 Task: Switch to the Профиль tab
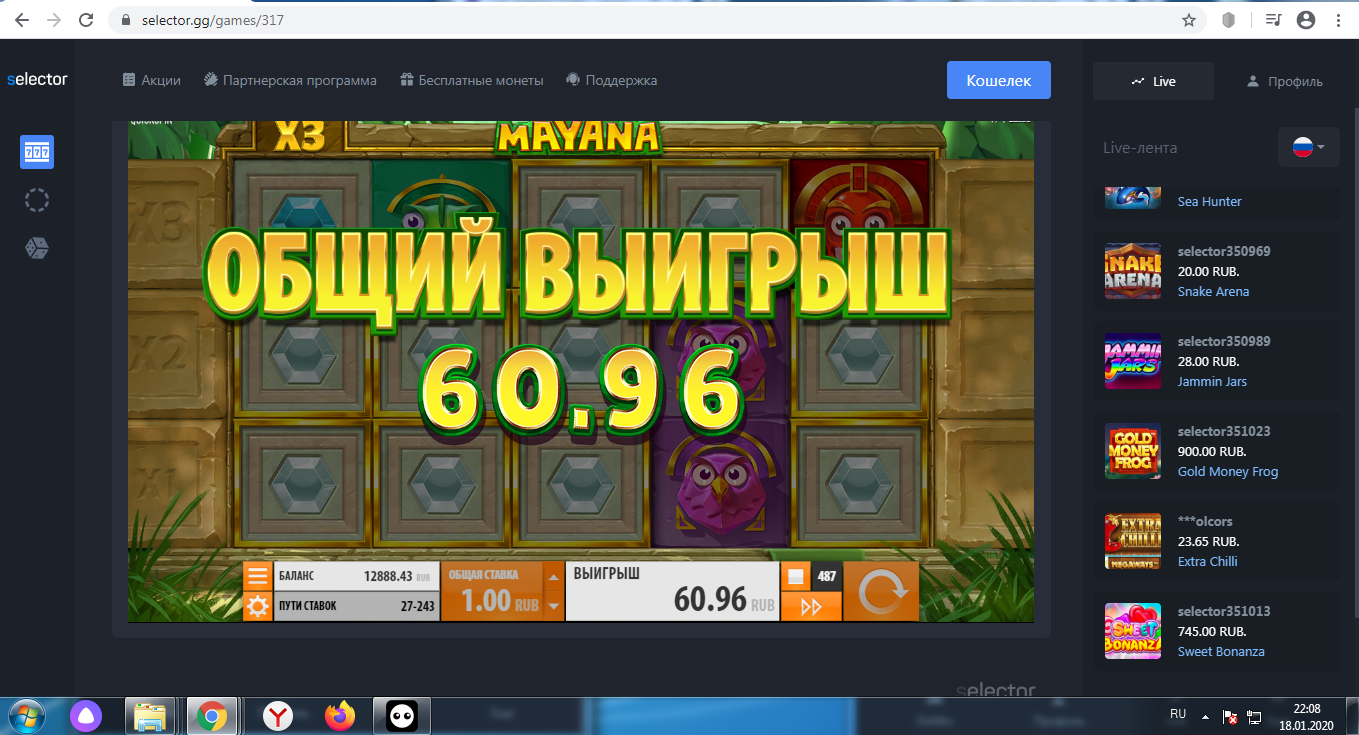click(x=1284, y=81)
